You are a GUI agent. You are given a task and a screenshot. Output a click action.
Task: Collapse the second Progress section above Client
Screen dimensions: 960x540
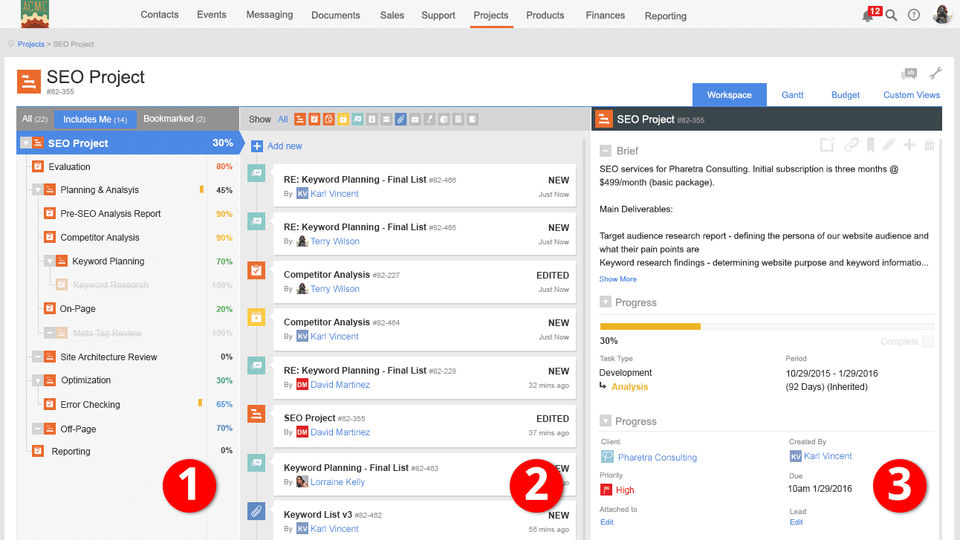[x=606, y=421]
